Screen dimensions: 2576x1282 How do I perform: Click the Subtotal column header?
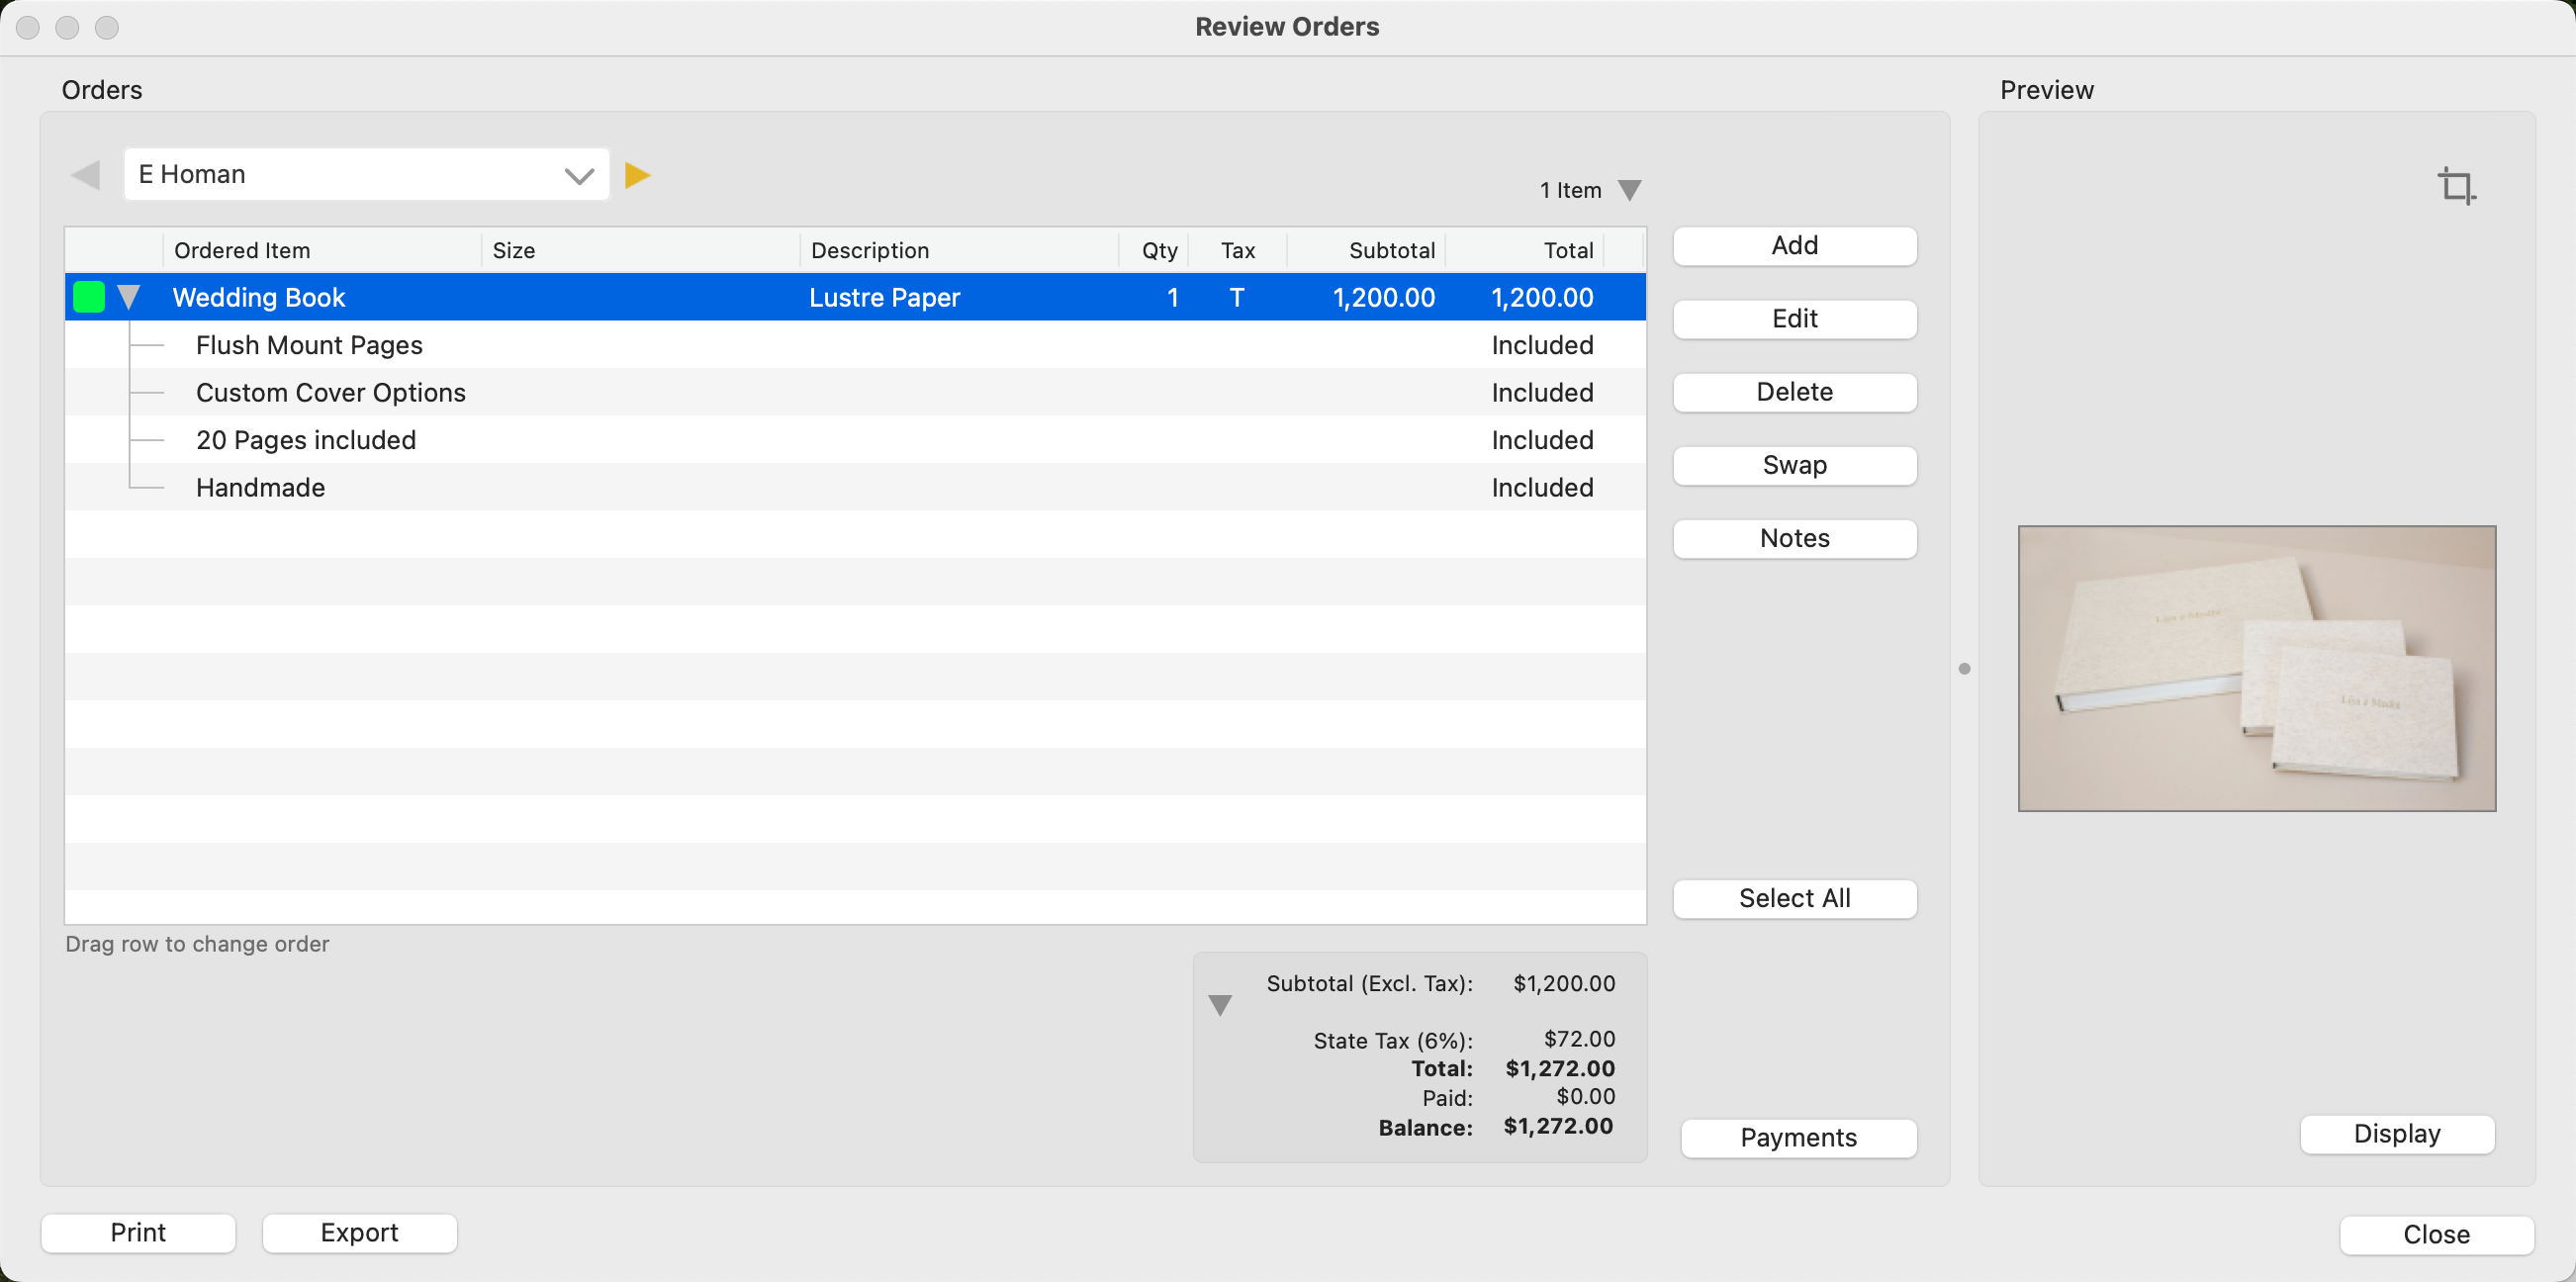coord(1390,250)
